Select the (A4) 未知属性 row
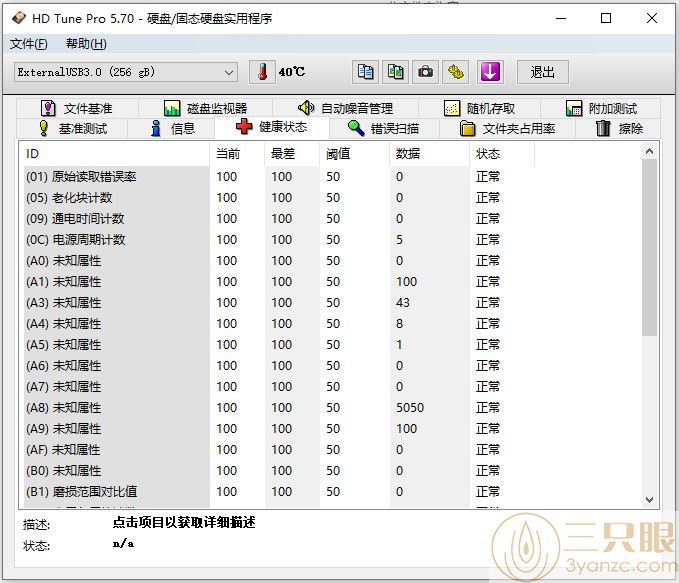679x583 pixels. click(x=277, y=324)
